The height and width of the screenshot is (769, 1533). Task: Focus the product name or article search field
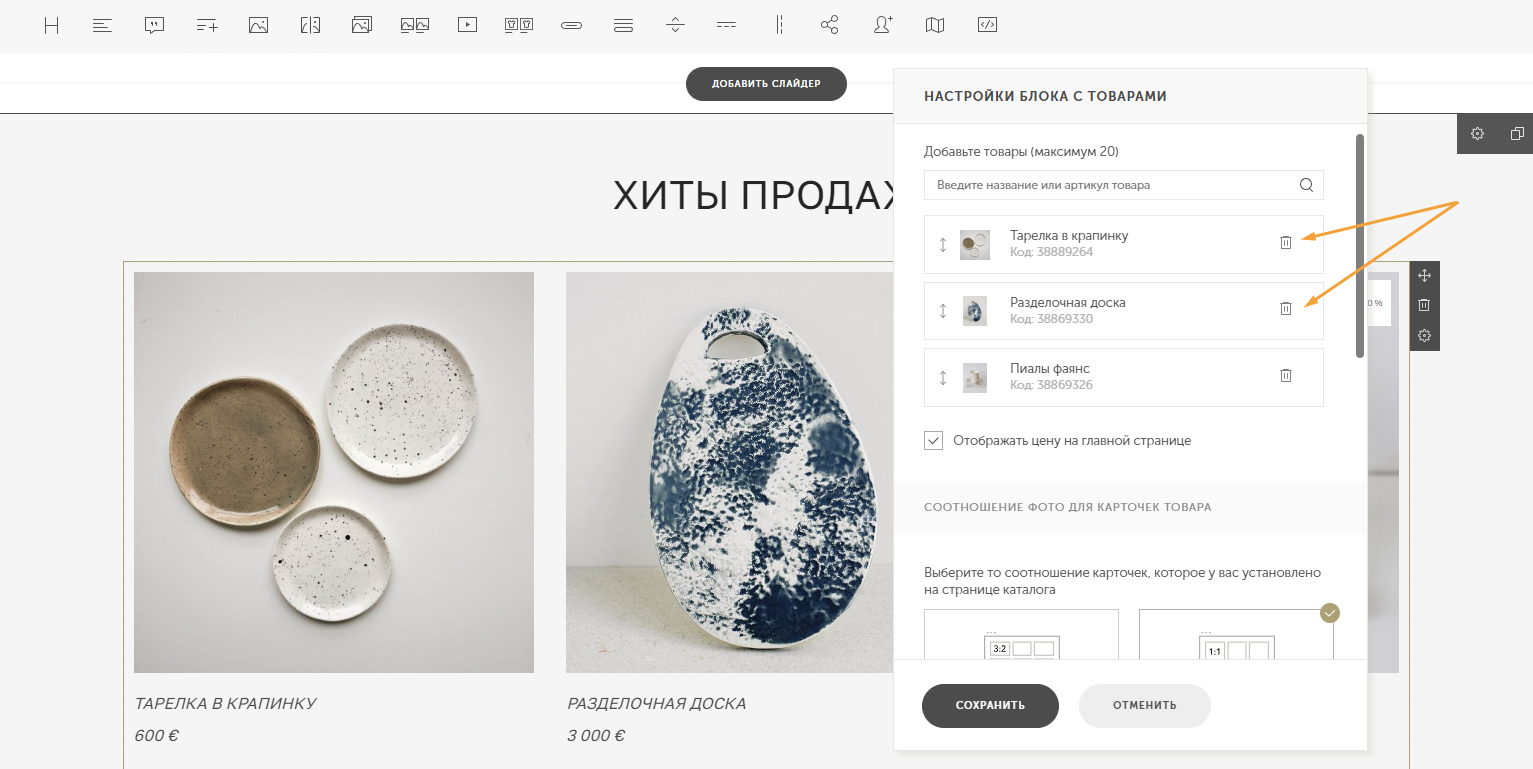coord(1110,185)
